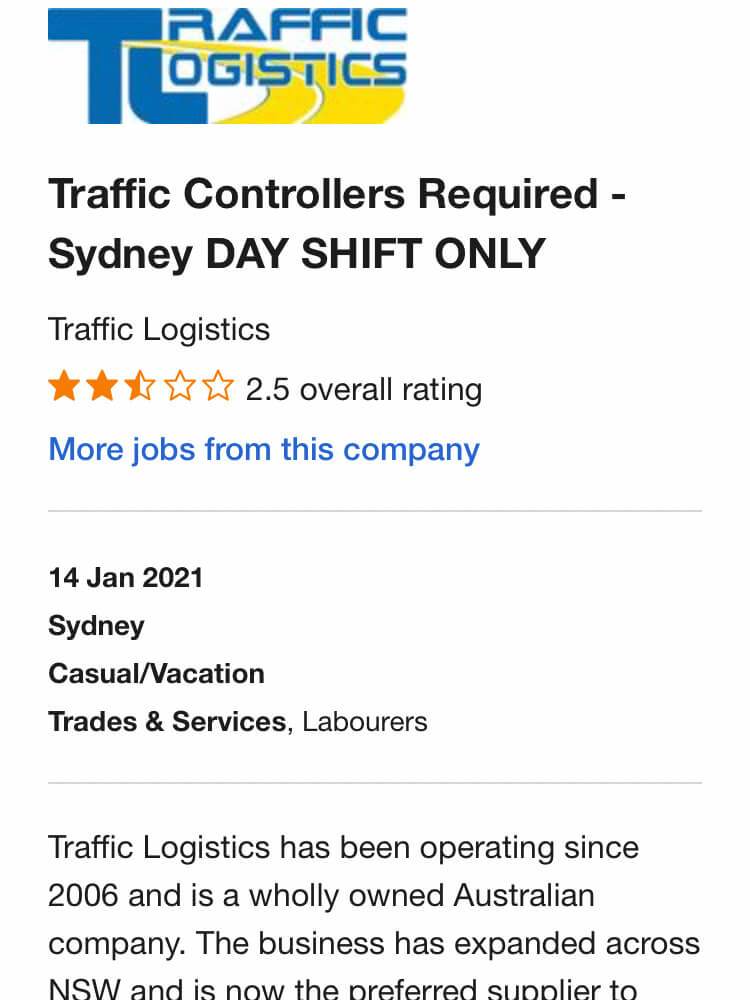This screenshot has width=750, height=1000.
Task: Click the half-filled third rating star
Action: [140, 386]
